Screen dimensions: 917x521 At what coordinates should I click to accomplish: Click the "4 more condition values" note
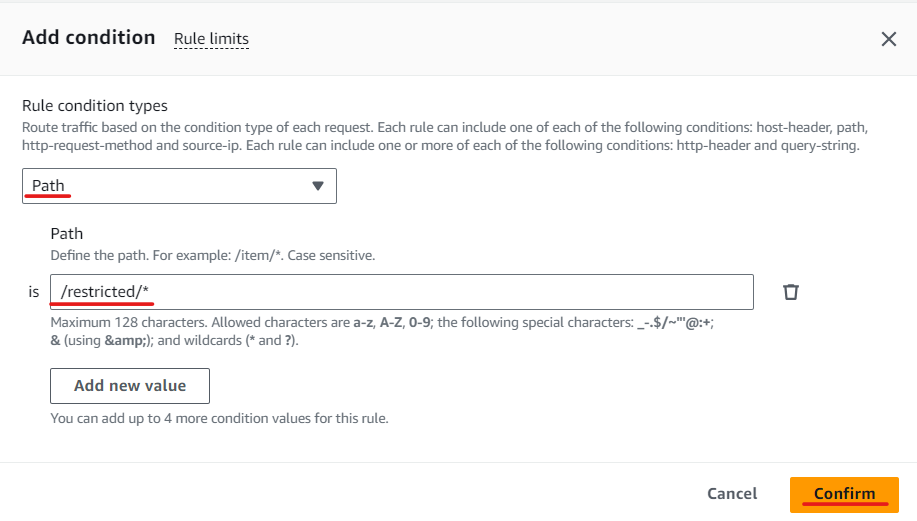click(x=219, y=419)
